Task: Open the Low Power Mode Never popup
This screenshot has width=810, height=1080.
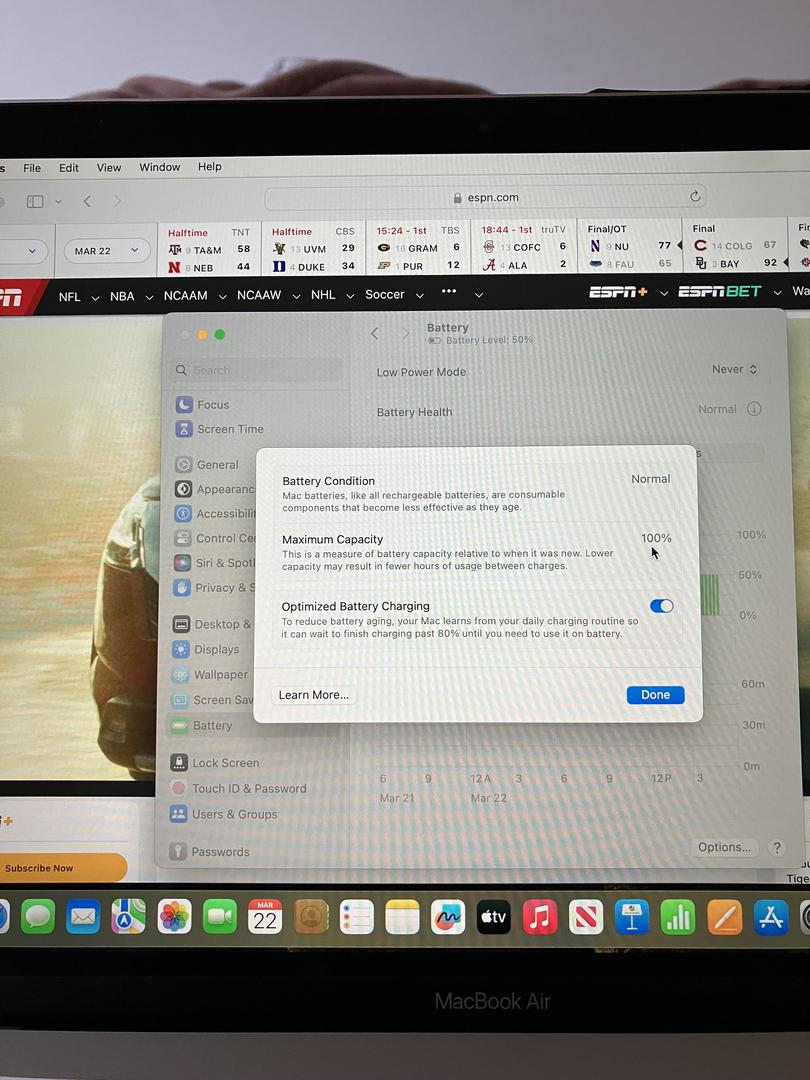Action: point(734,369)
